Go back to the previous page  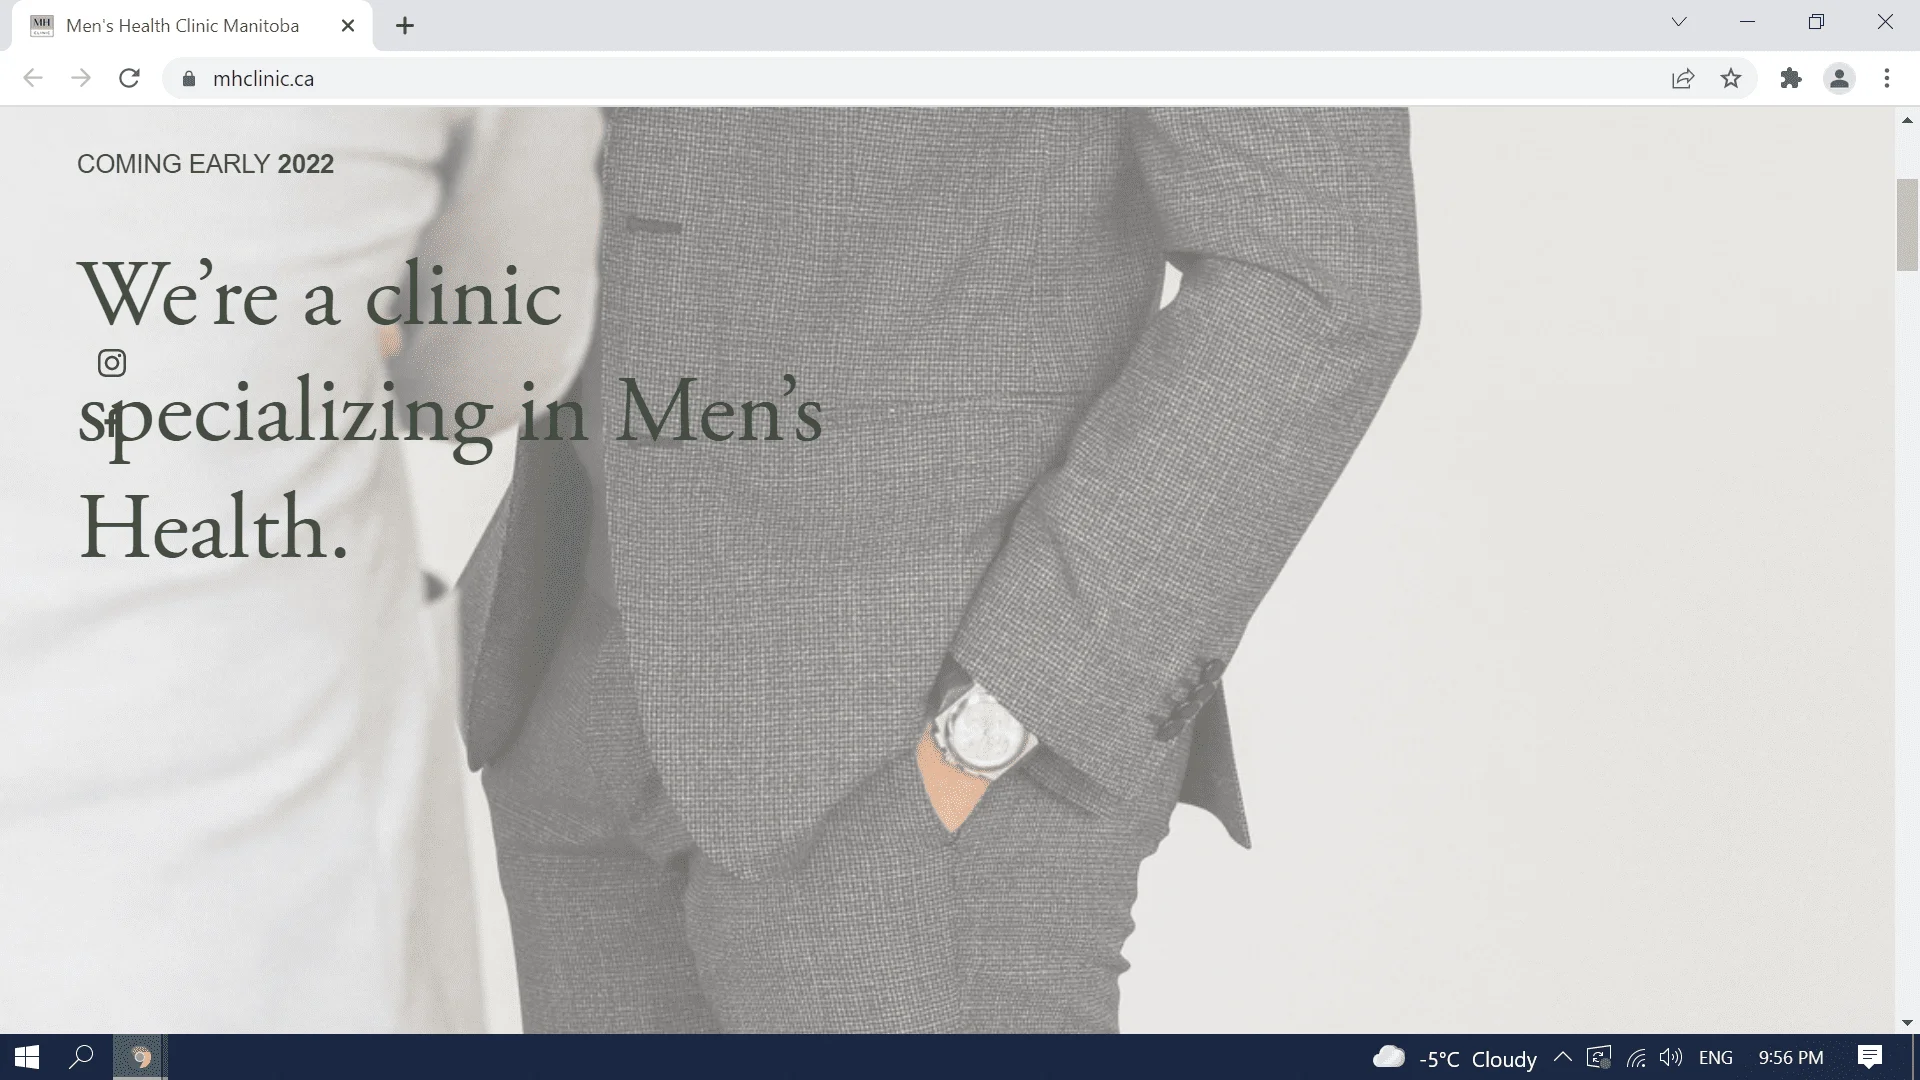click(x=33, y=78)
